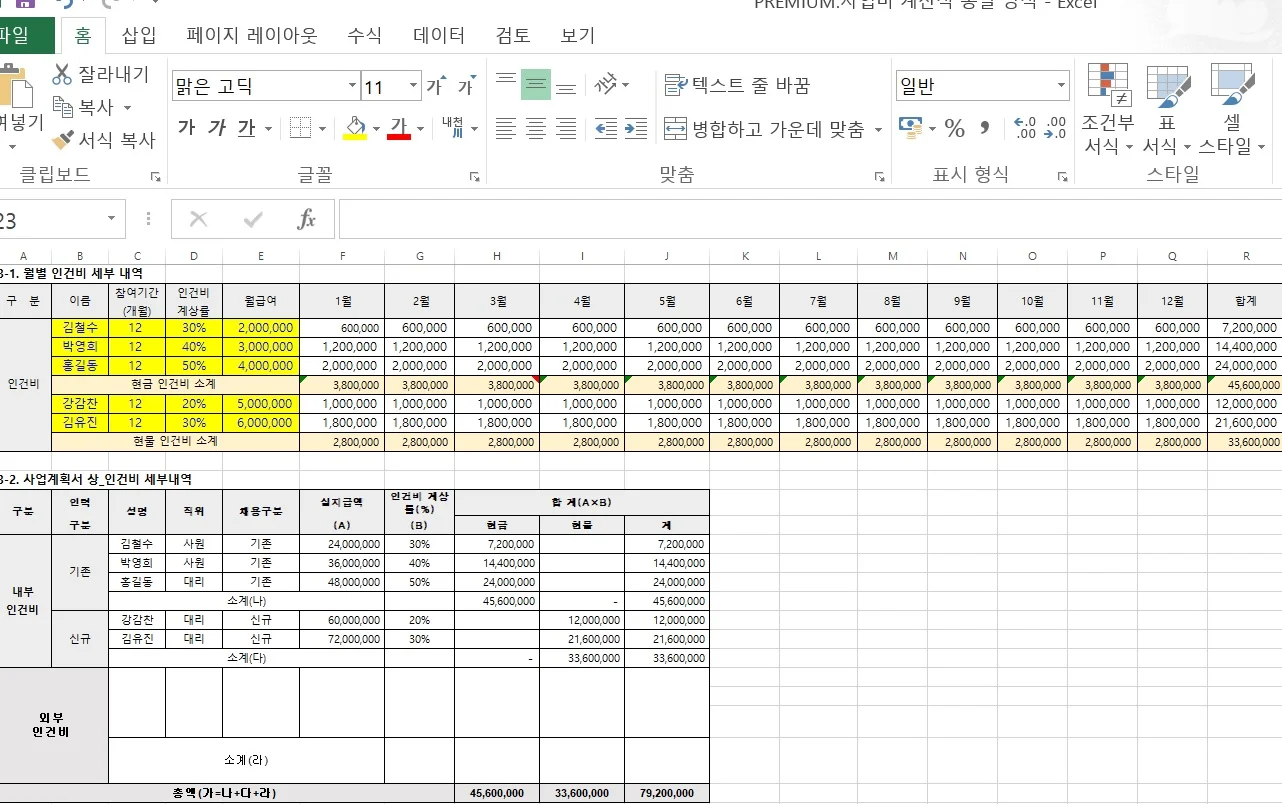This screenshot has height=804, width=1282.
Task: Switch to the 검토 tab
Action: click(x=513, y=35)
